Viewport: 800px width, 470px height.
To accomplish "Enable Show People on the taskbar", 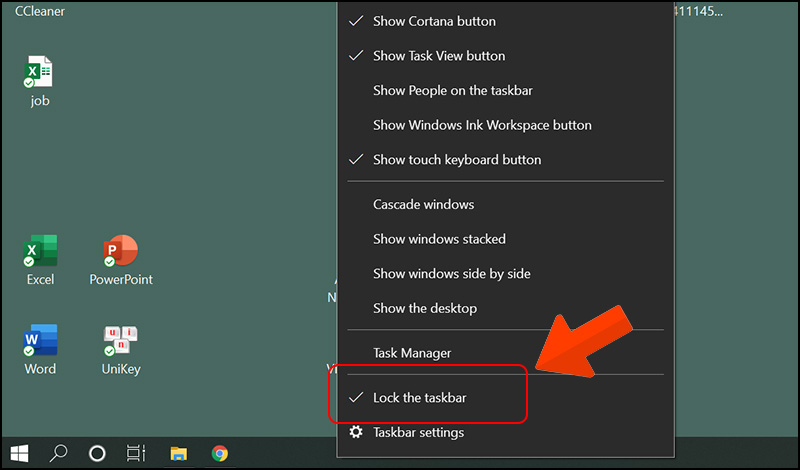I will [452, 91].
